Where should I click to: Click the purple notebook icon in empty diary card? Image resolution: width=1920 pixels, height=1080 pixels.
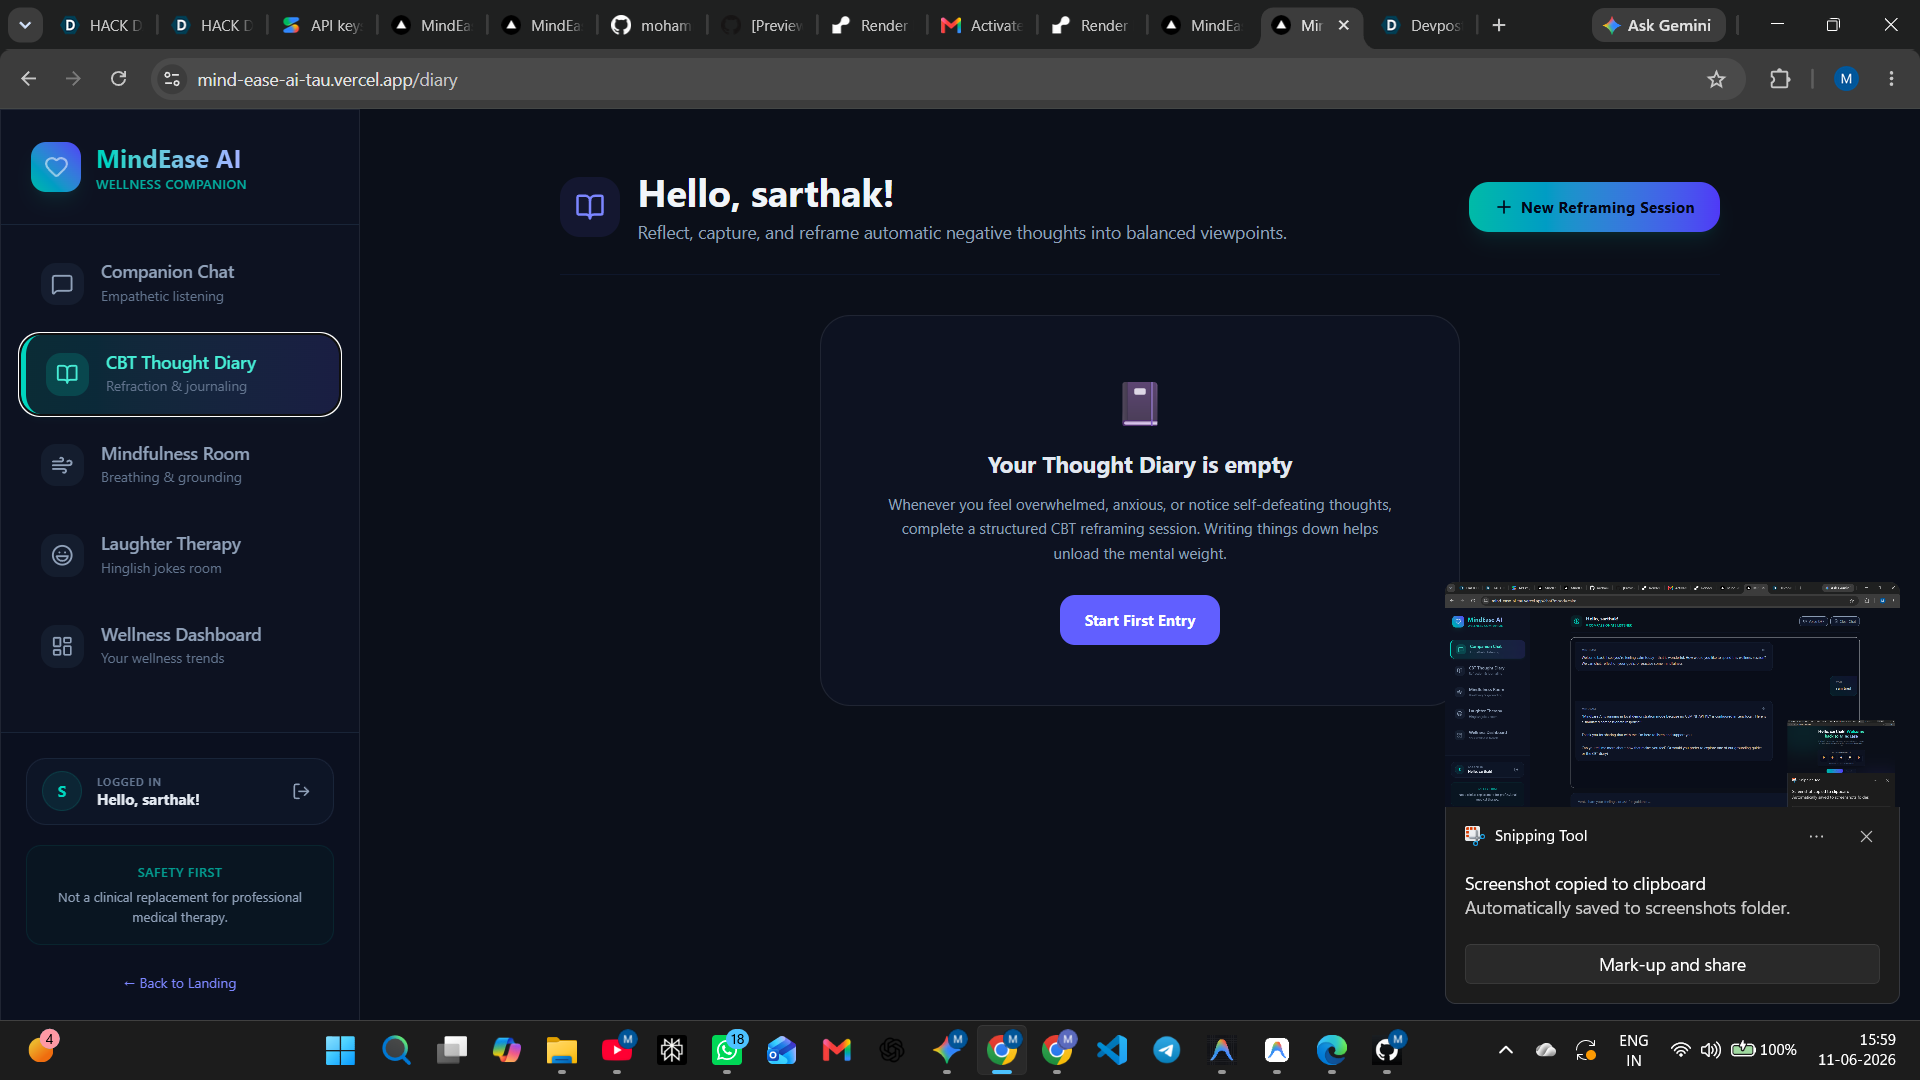click(1139, 403)
